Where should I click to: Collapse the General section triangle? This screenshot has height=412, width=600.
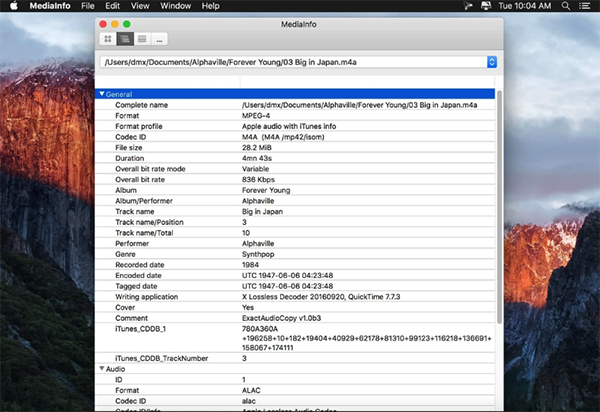coord(102,94)
